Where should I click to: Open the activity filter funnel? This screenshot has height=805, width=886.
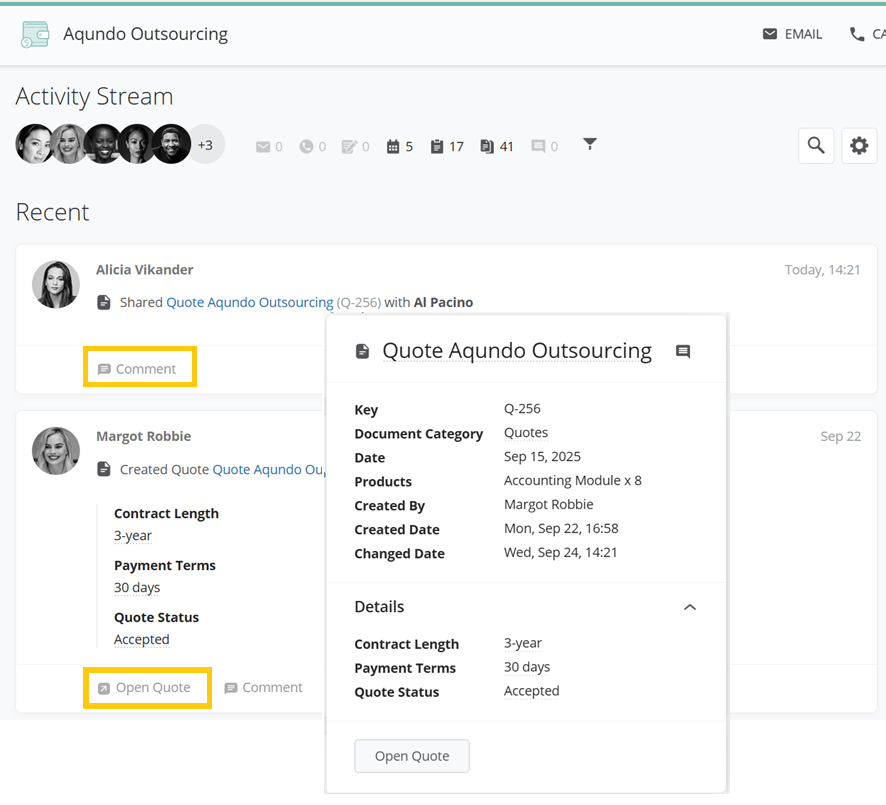(590, 145)
